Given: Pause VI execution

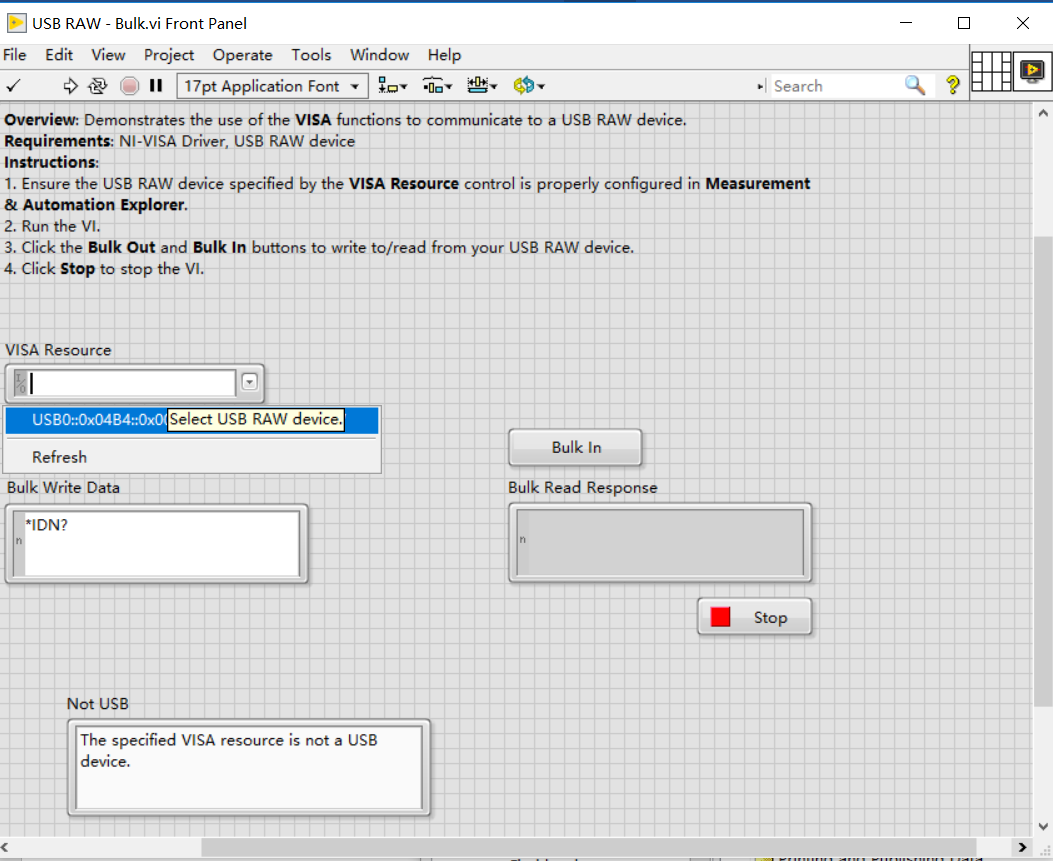Looking at the screenshot, I should [x=155, y=86].
